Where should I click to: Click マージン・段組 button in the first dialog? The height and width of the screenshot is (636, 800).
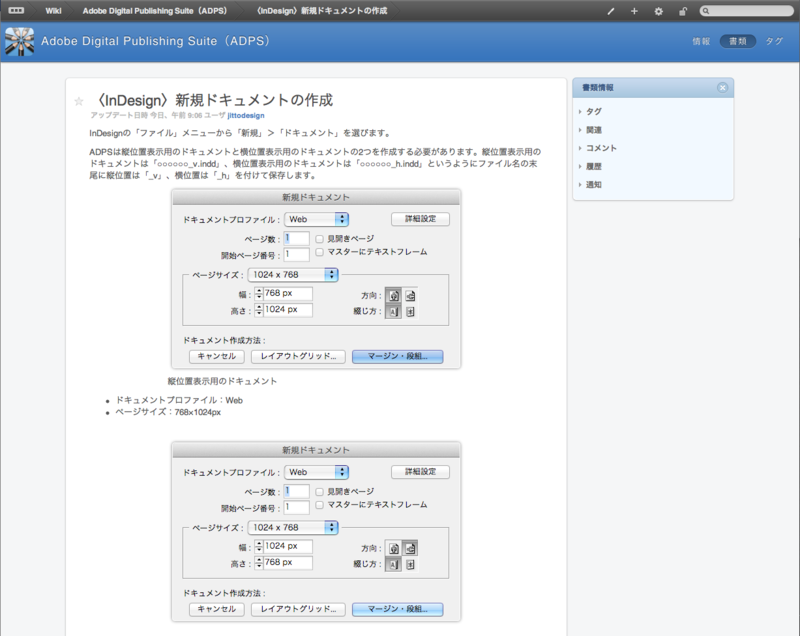pos(397,356)
